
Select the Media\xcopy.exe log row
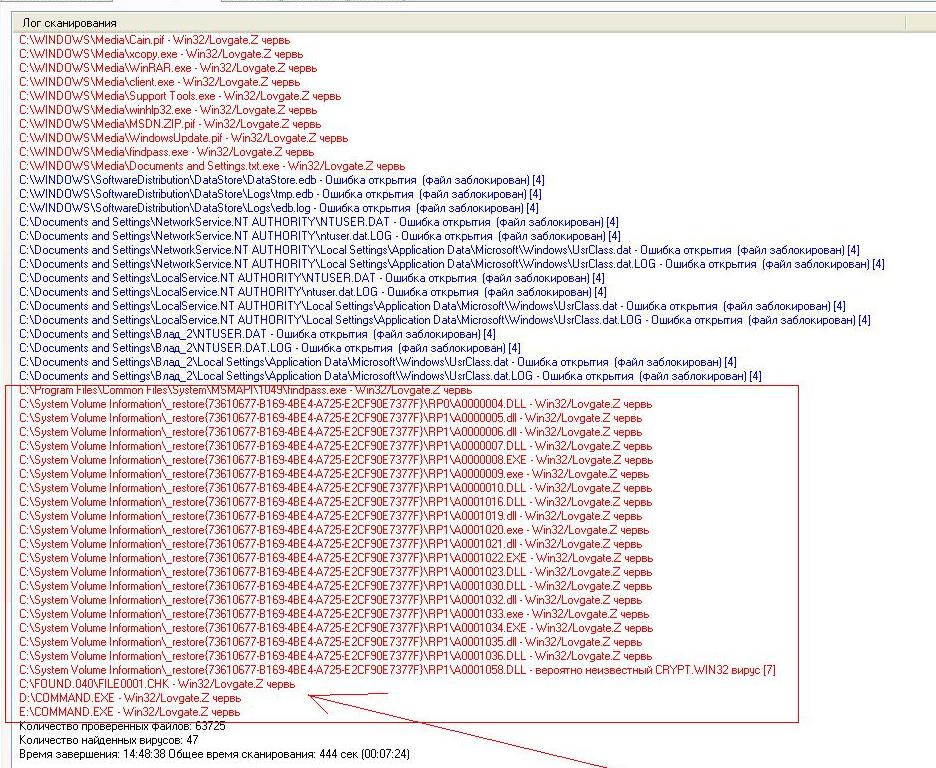point(161,54)
